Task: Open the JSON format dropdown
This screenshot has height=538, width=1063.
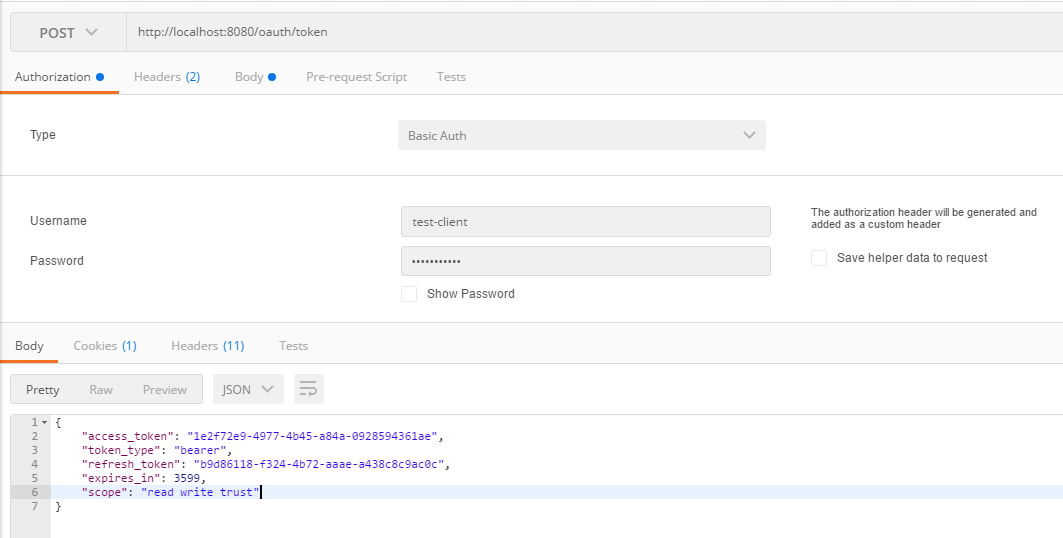Action: (248, 390)
